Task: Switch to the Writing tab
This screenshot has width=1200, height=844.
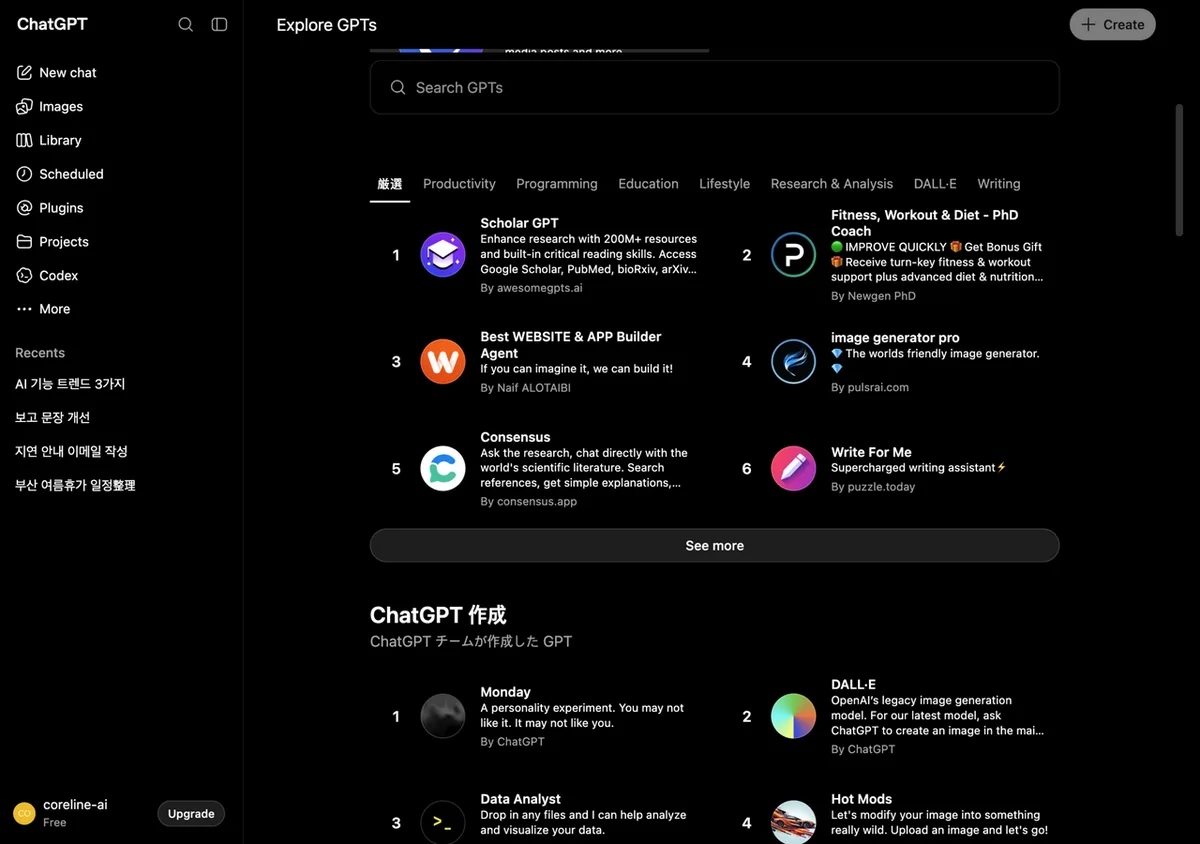Action: point(999,184)
